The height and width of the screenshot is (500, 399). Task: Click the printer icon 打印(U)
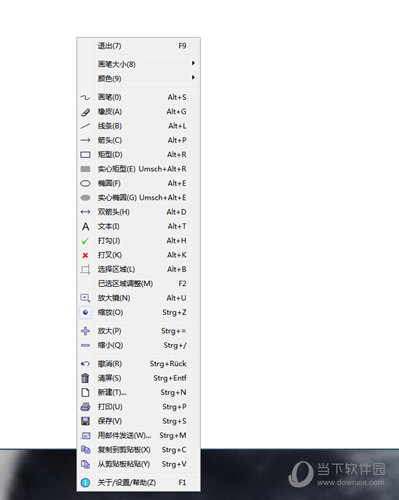(x=85, y=407)
